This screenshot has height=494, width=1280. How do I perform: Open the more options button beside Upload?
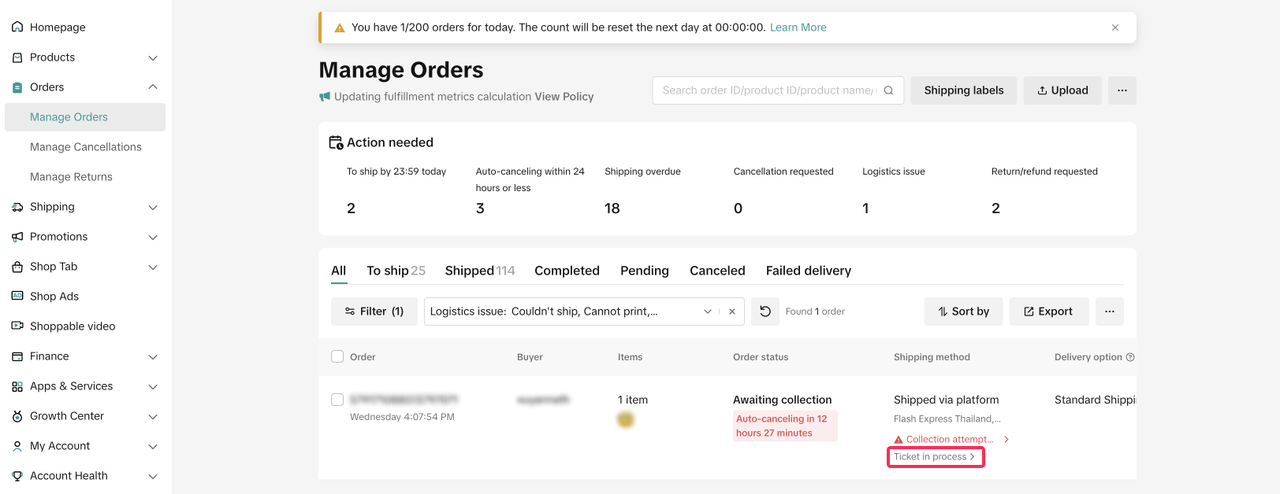click(x=1122, y=91)
